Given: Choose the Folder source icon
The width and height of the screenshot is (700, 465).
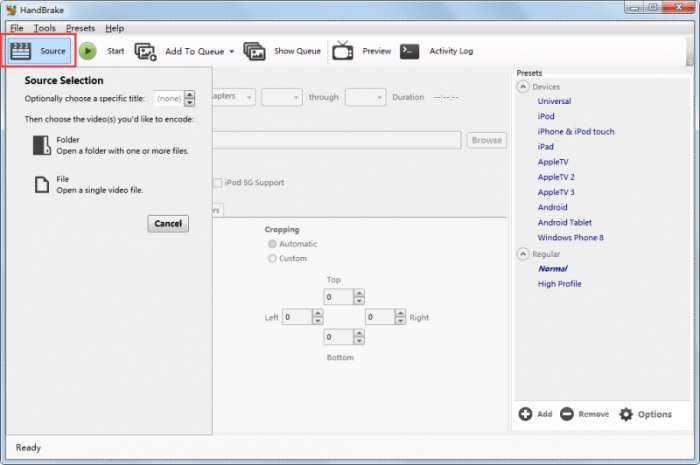Looking at the screenshot, I should tap(42, 145).
